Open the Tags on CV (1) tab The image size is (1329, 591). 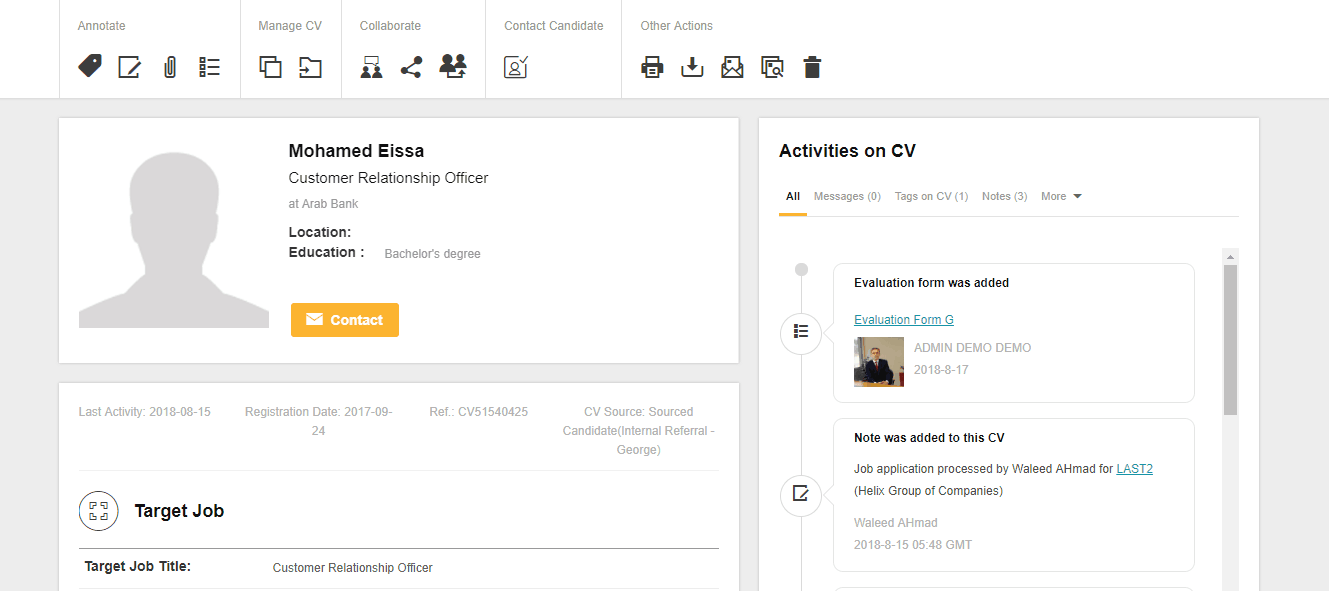click(931, 196)
